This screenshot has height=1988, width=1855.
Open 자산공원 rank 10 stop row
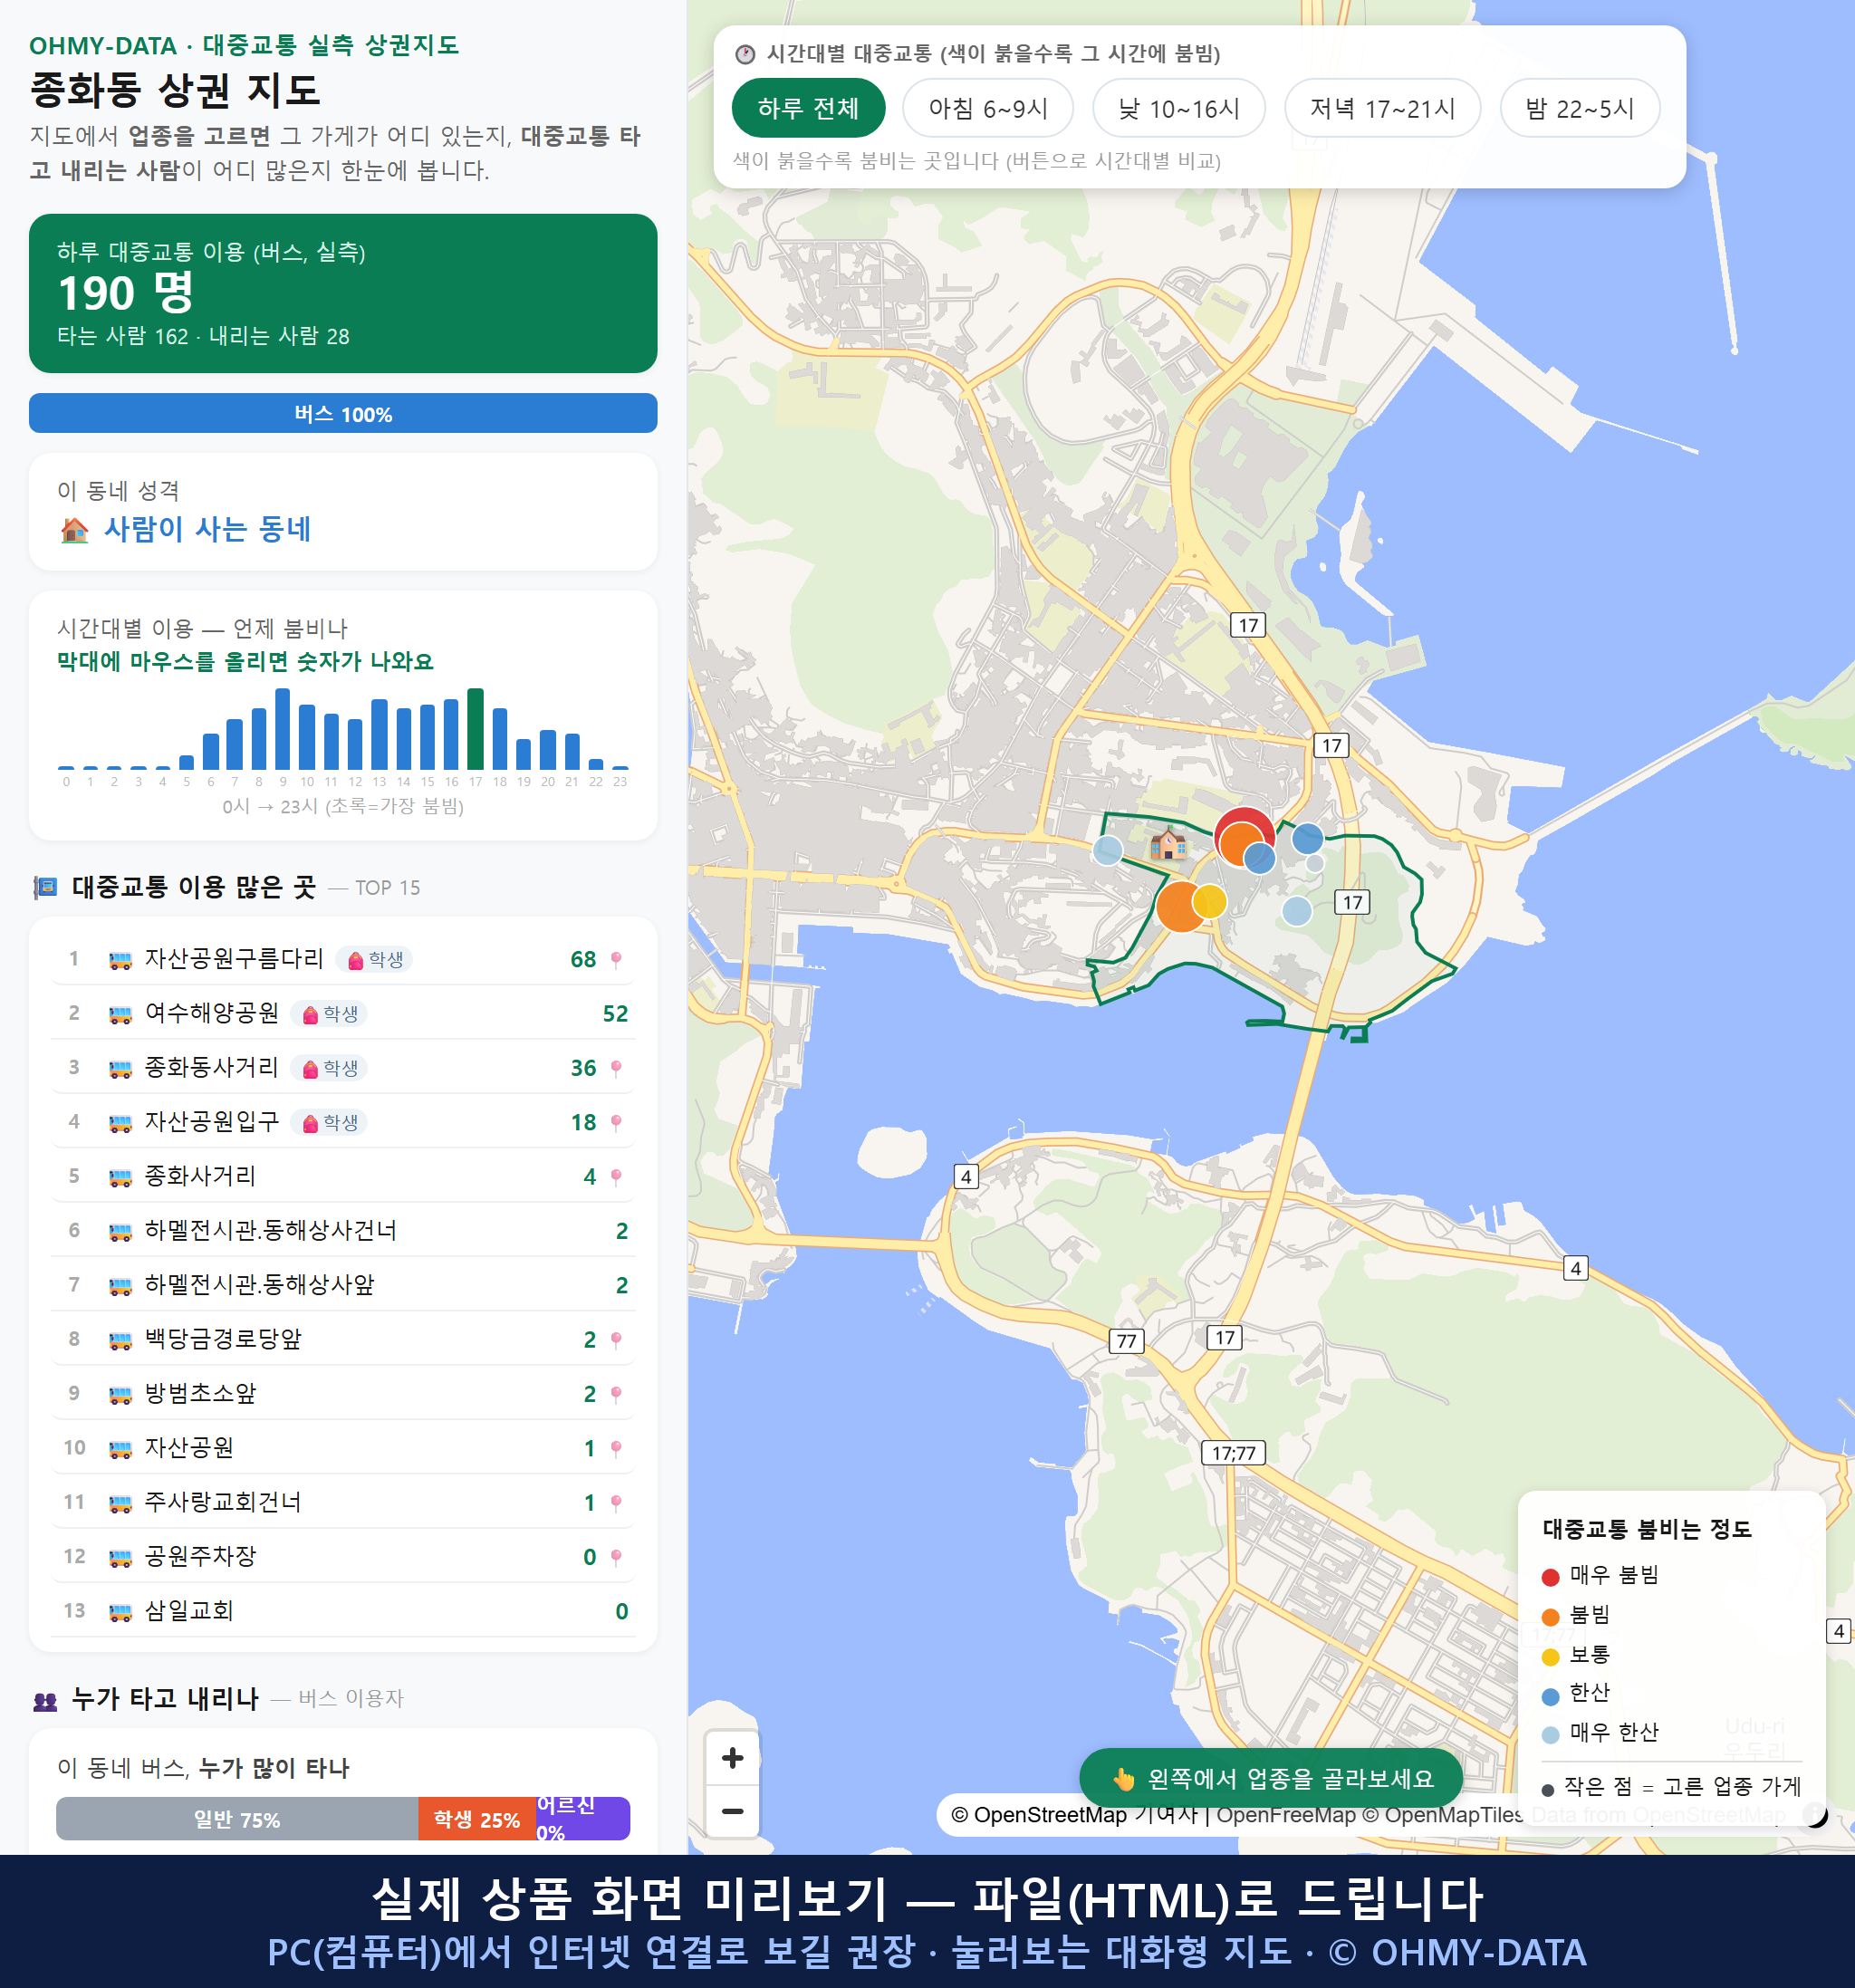343,1448
